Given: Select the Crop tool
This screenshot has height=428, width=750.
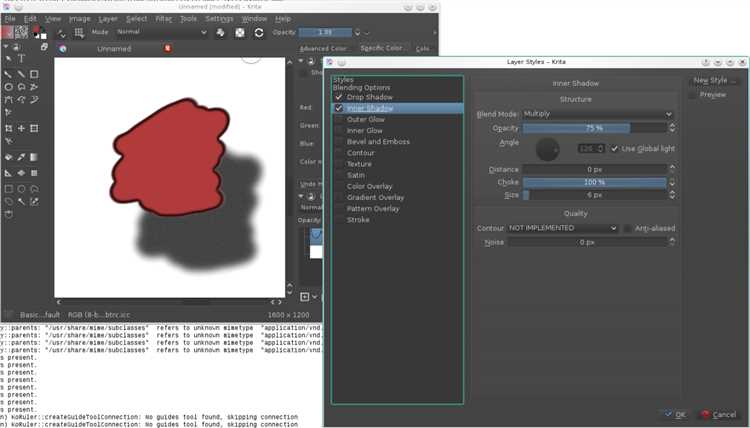Looking at the screenshot, I should (9, 128).
